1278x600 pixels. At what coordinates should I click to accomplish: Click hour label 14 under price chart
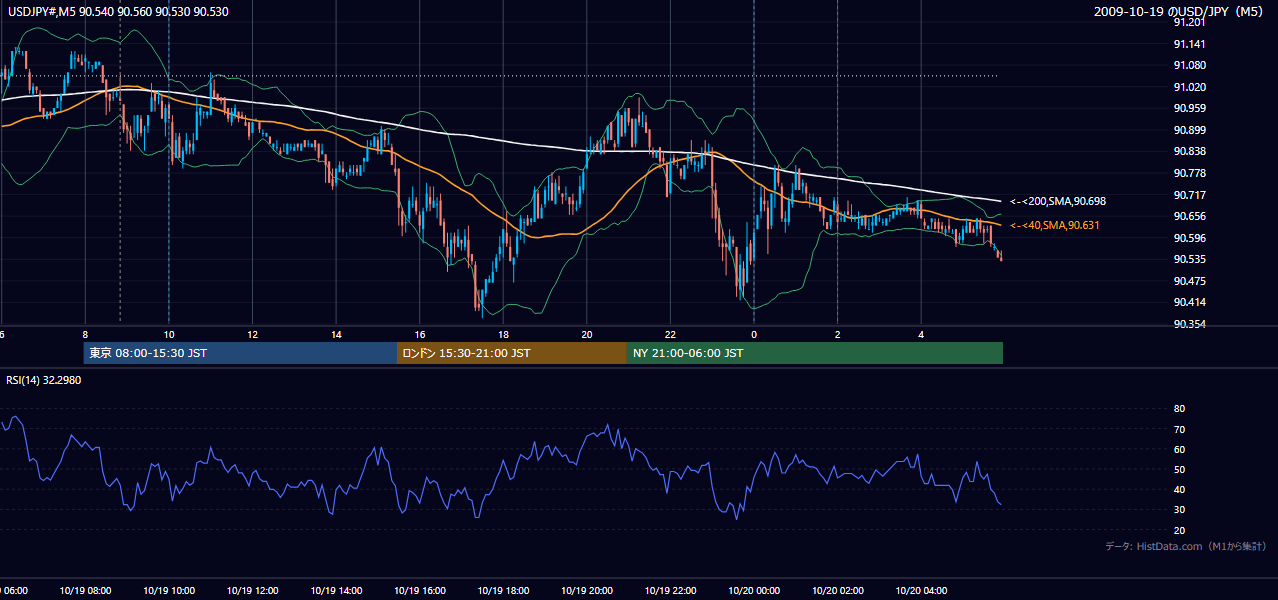click(x=336, y=335)
